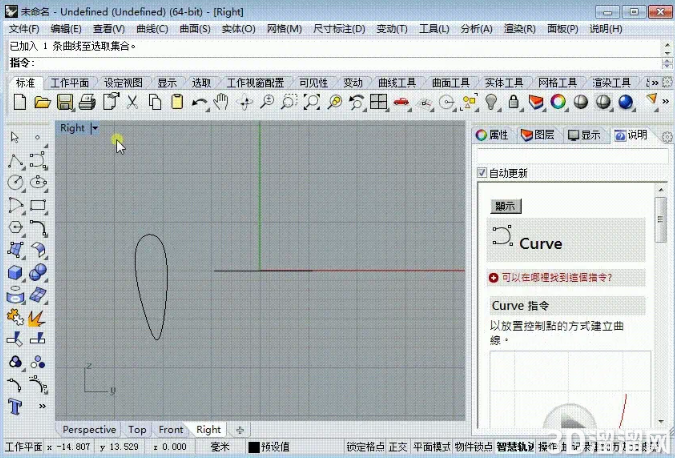Open the panel settings gear icon
This screenshot has width=675, height=458.
[x=667, y=137]
